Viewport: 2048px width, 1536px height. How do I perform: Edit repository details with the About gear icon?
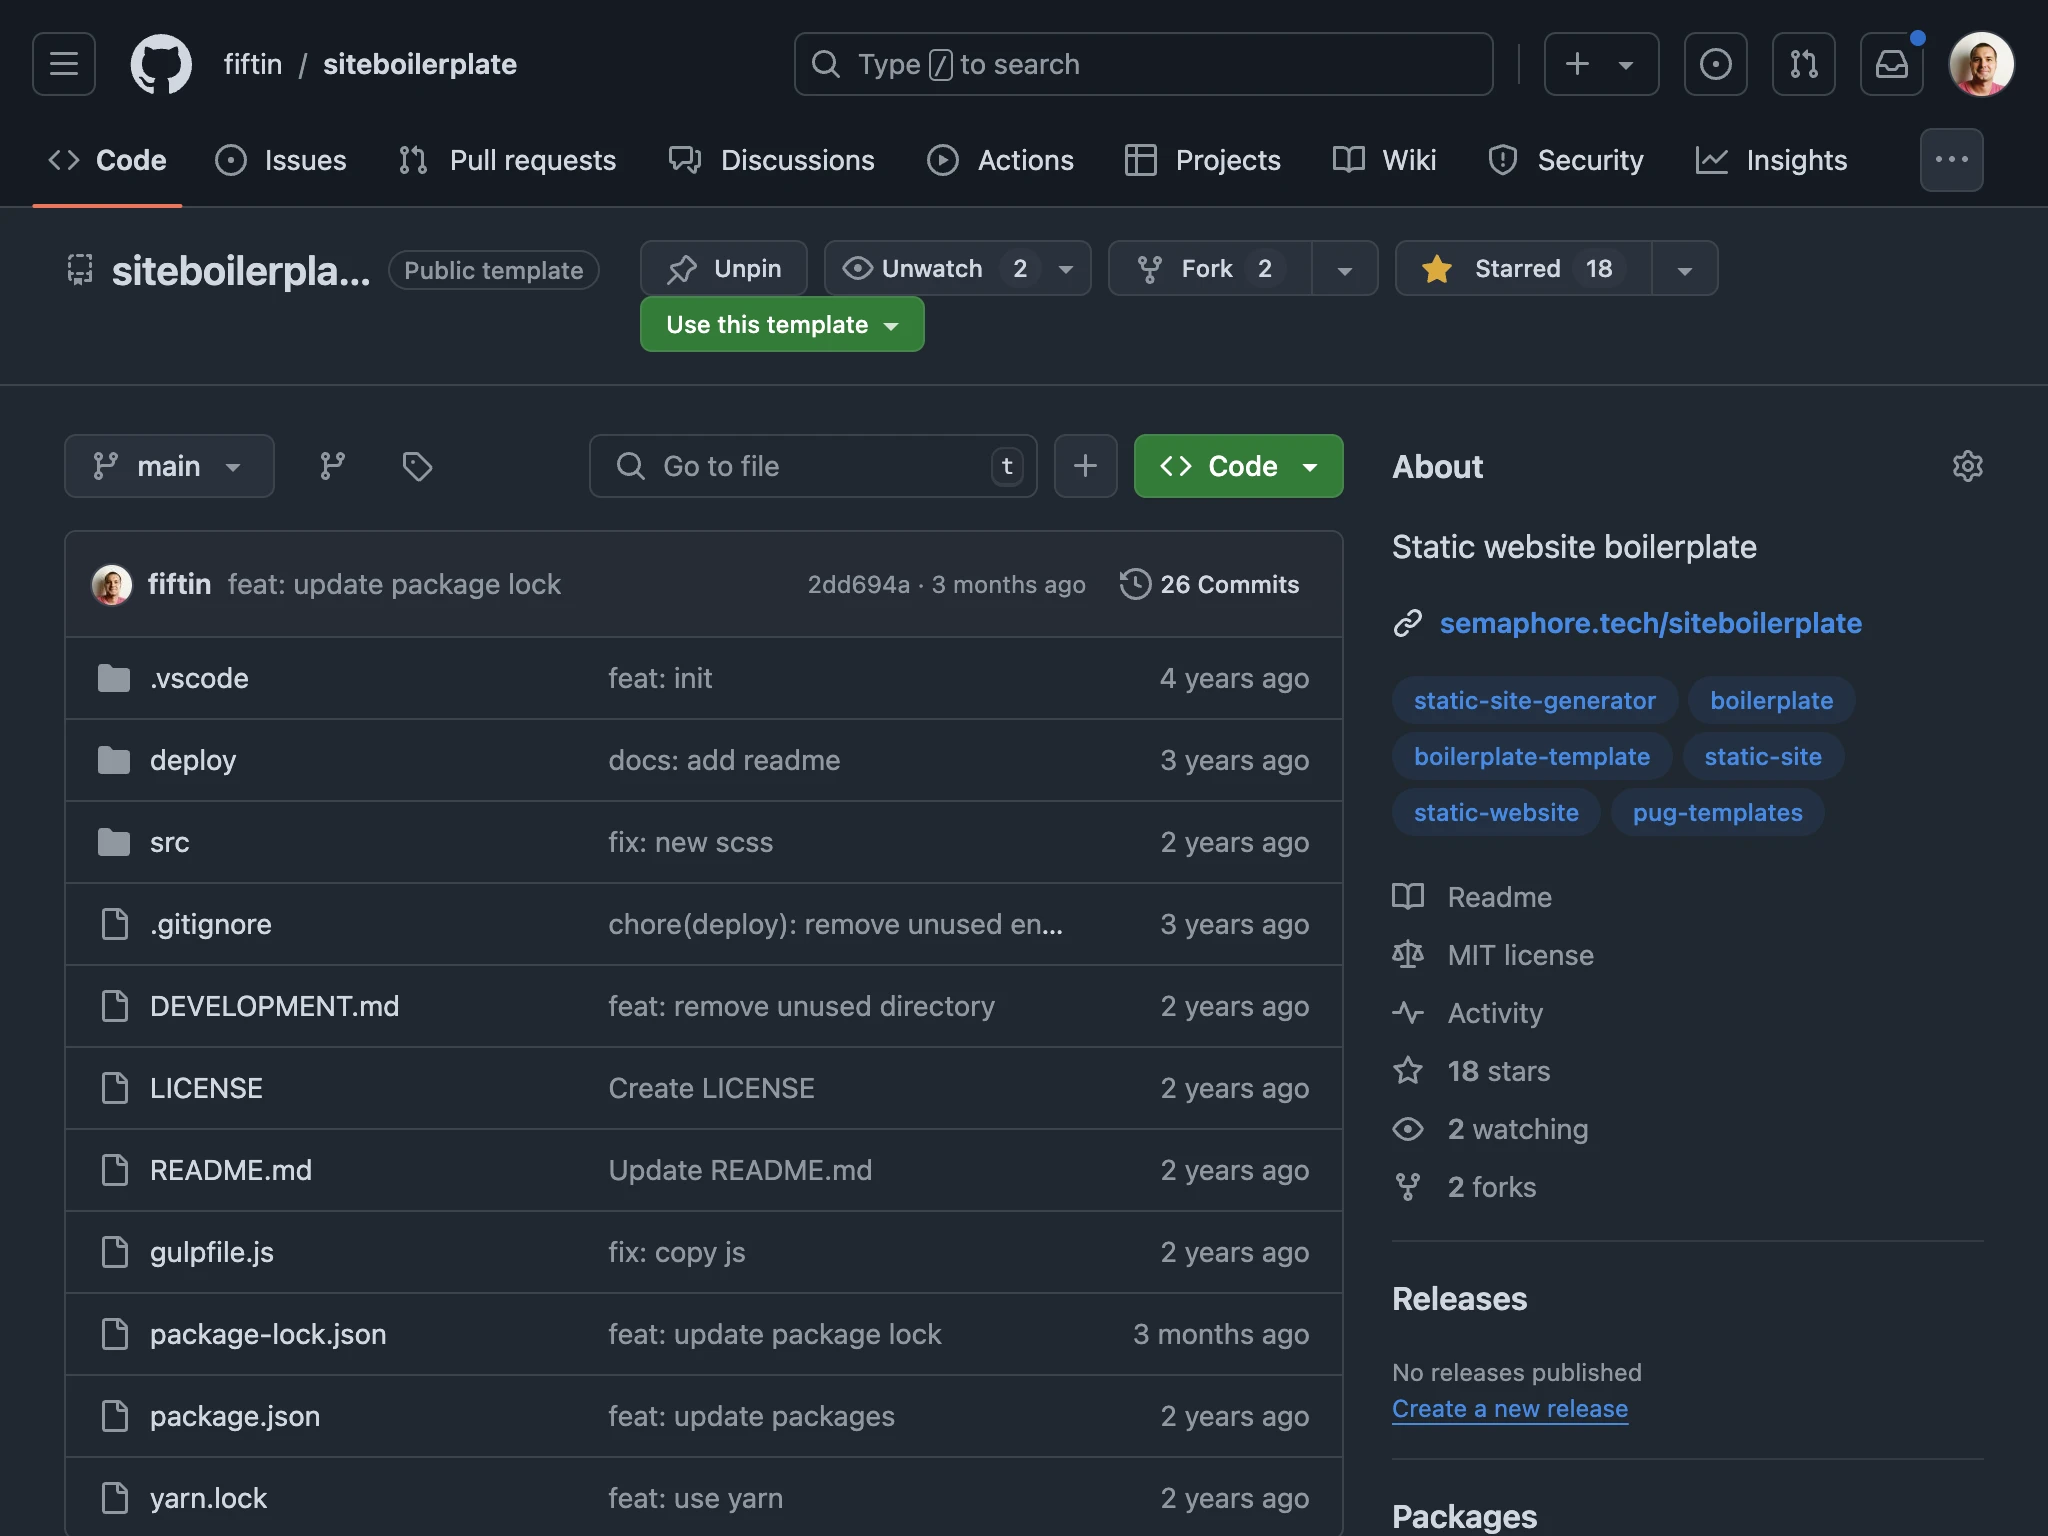click(x=1967, y=466)
